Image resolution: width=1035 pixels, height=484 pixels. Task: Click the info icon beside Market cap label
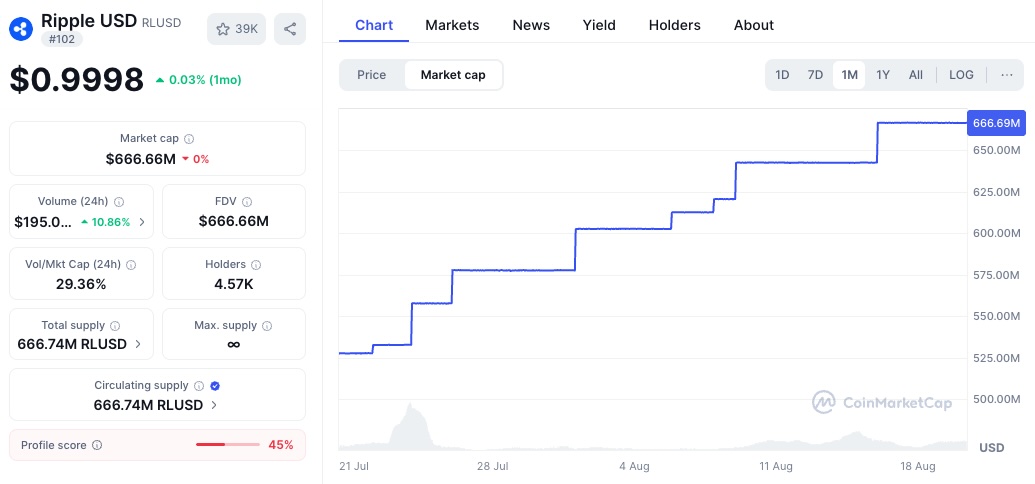coord(189,139)
